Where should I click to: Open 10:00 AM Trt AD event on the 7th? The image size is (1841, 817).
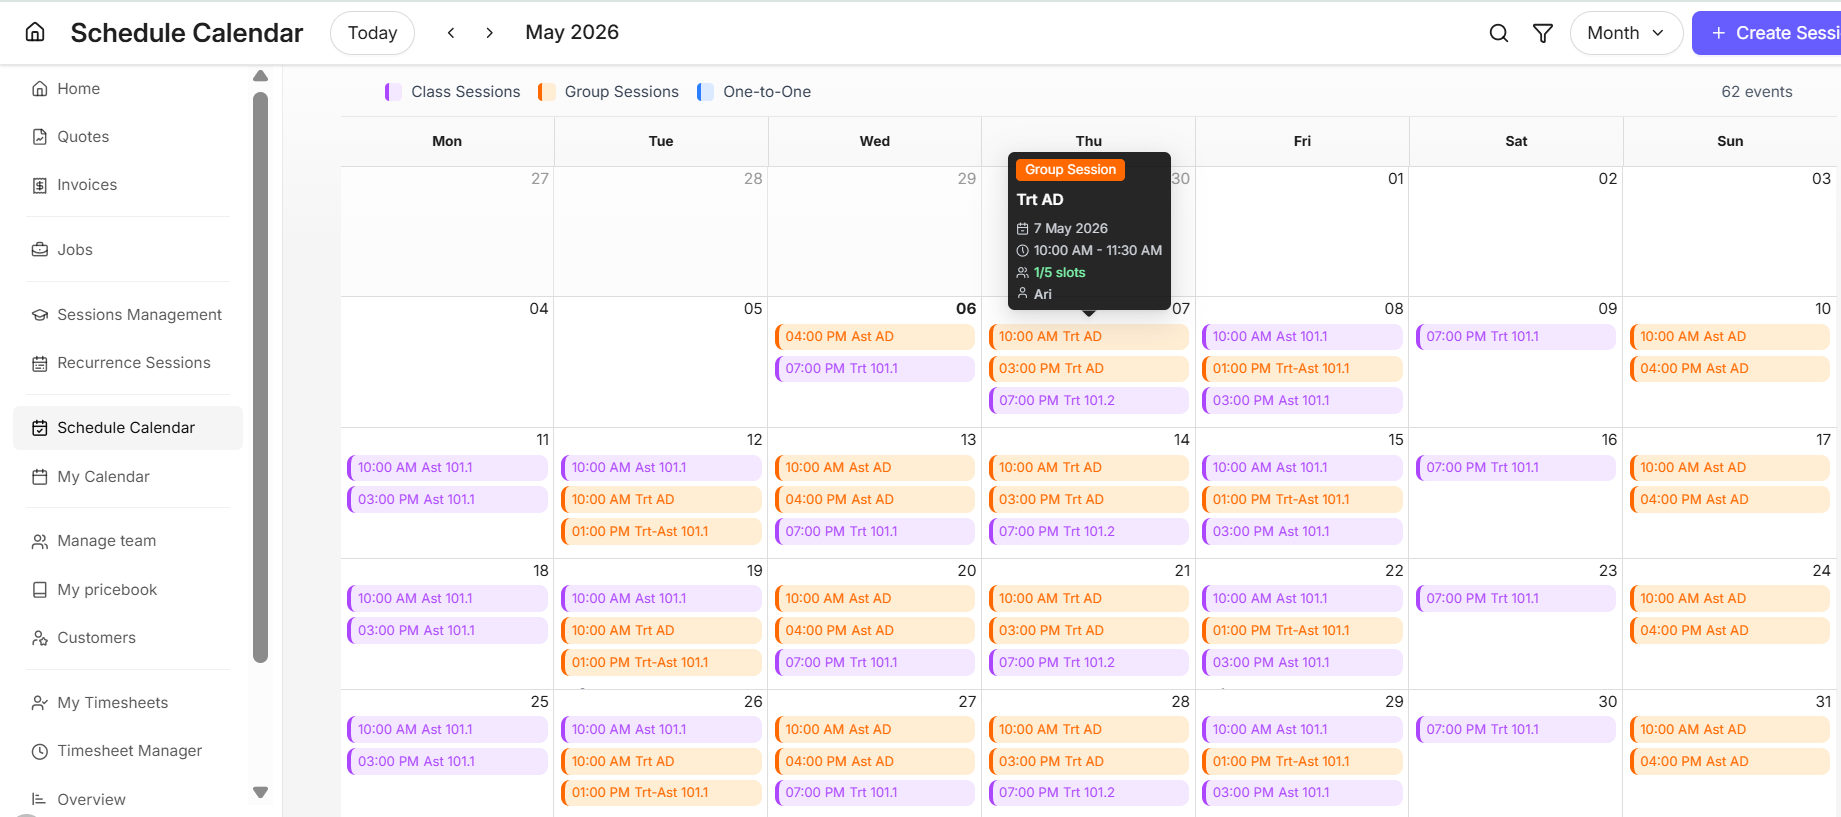click(x=1089, y=337)
